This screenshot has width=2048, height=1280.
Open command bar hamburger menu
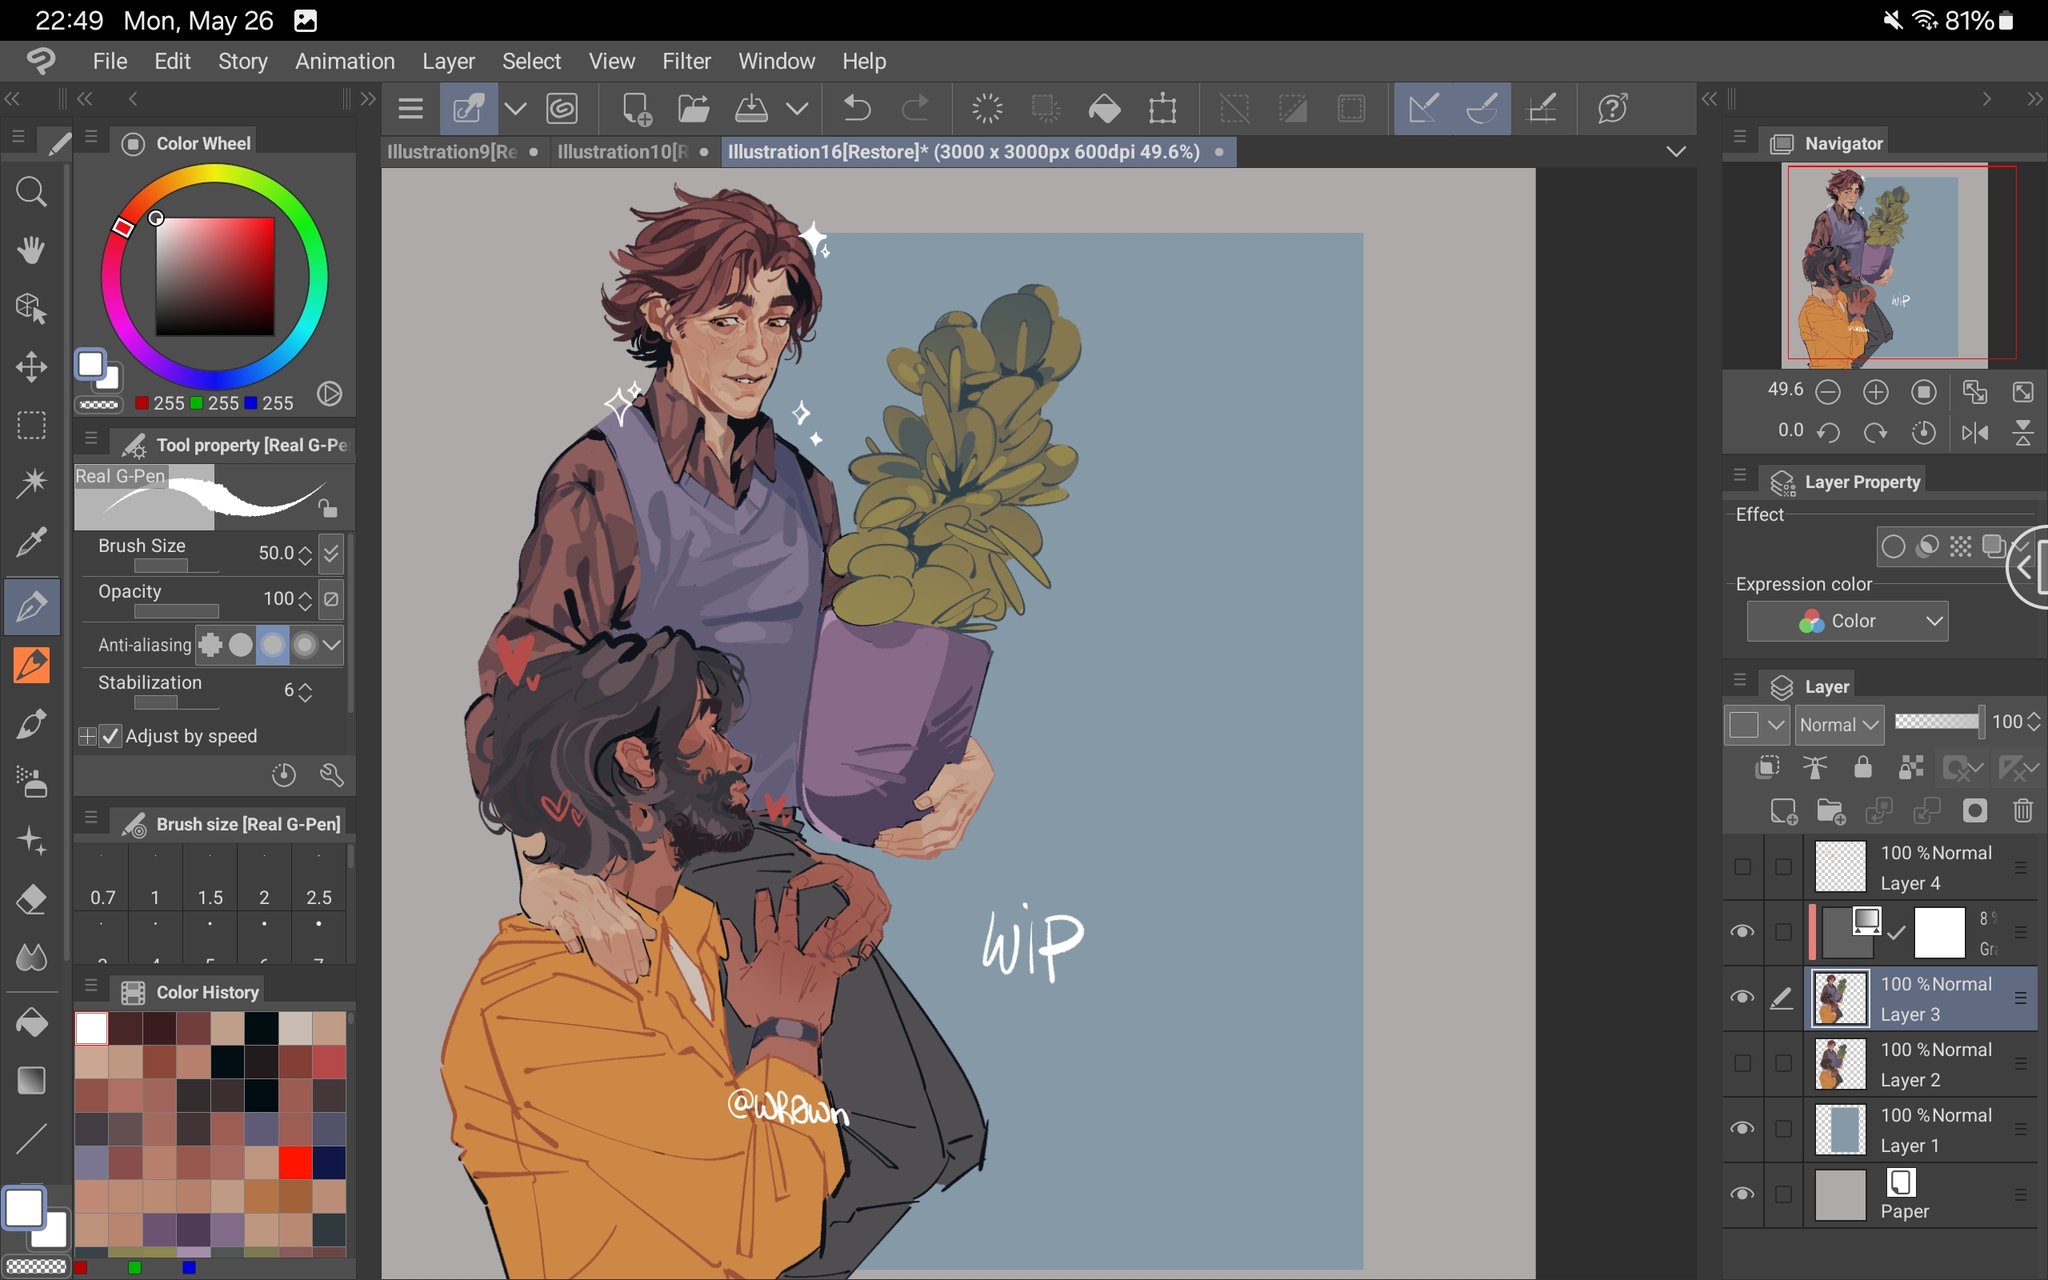pos(410,108)
